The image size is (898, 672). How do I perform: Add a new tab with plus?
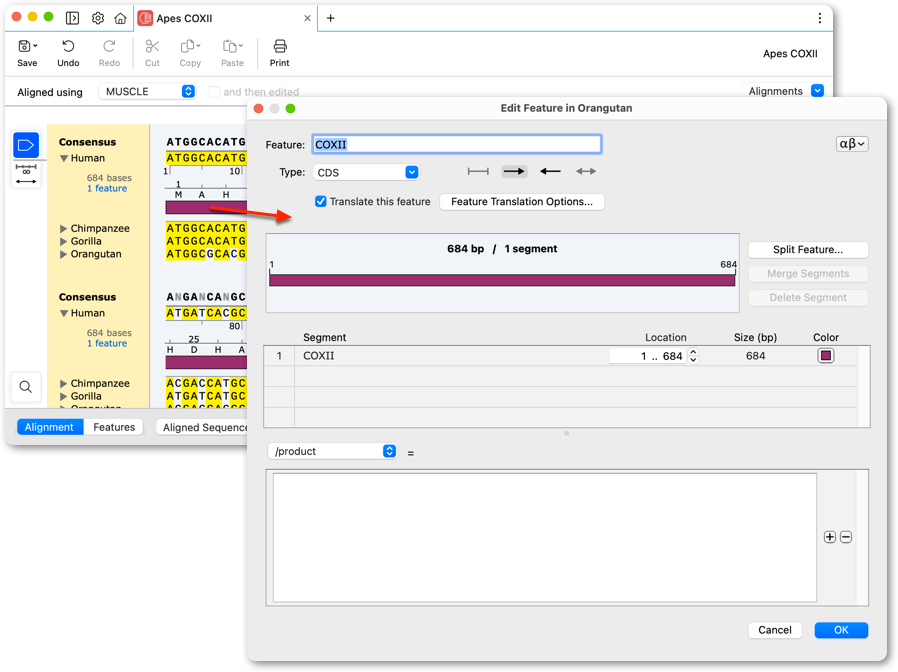pyautogui.click(x=330, y=18)
